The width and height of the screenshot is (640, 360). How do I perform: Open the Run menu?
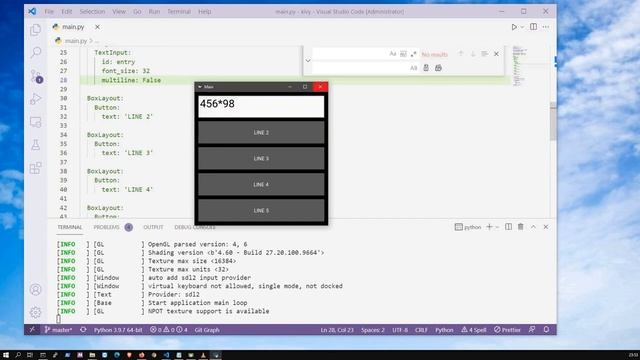tap(154, 11)
